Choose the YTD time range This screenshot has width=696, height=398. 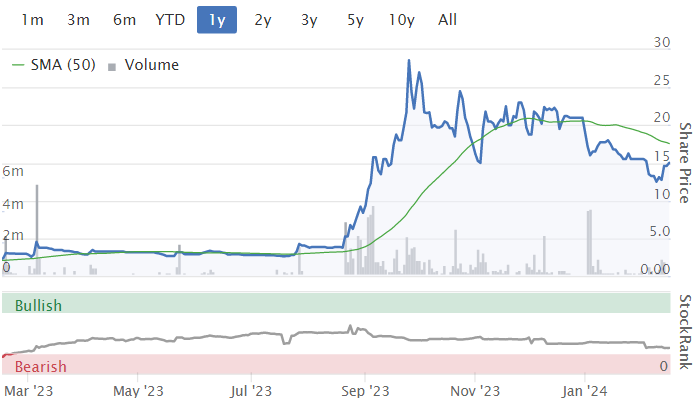point(170,20)
